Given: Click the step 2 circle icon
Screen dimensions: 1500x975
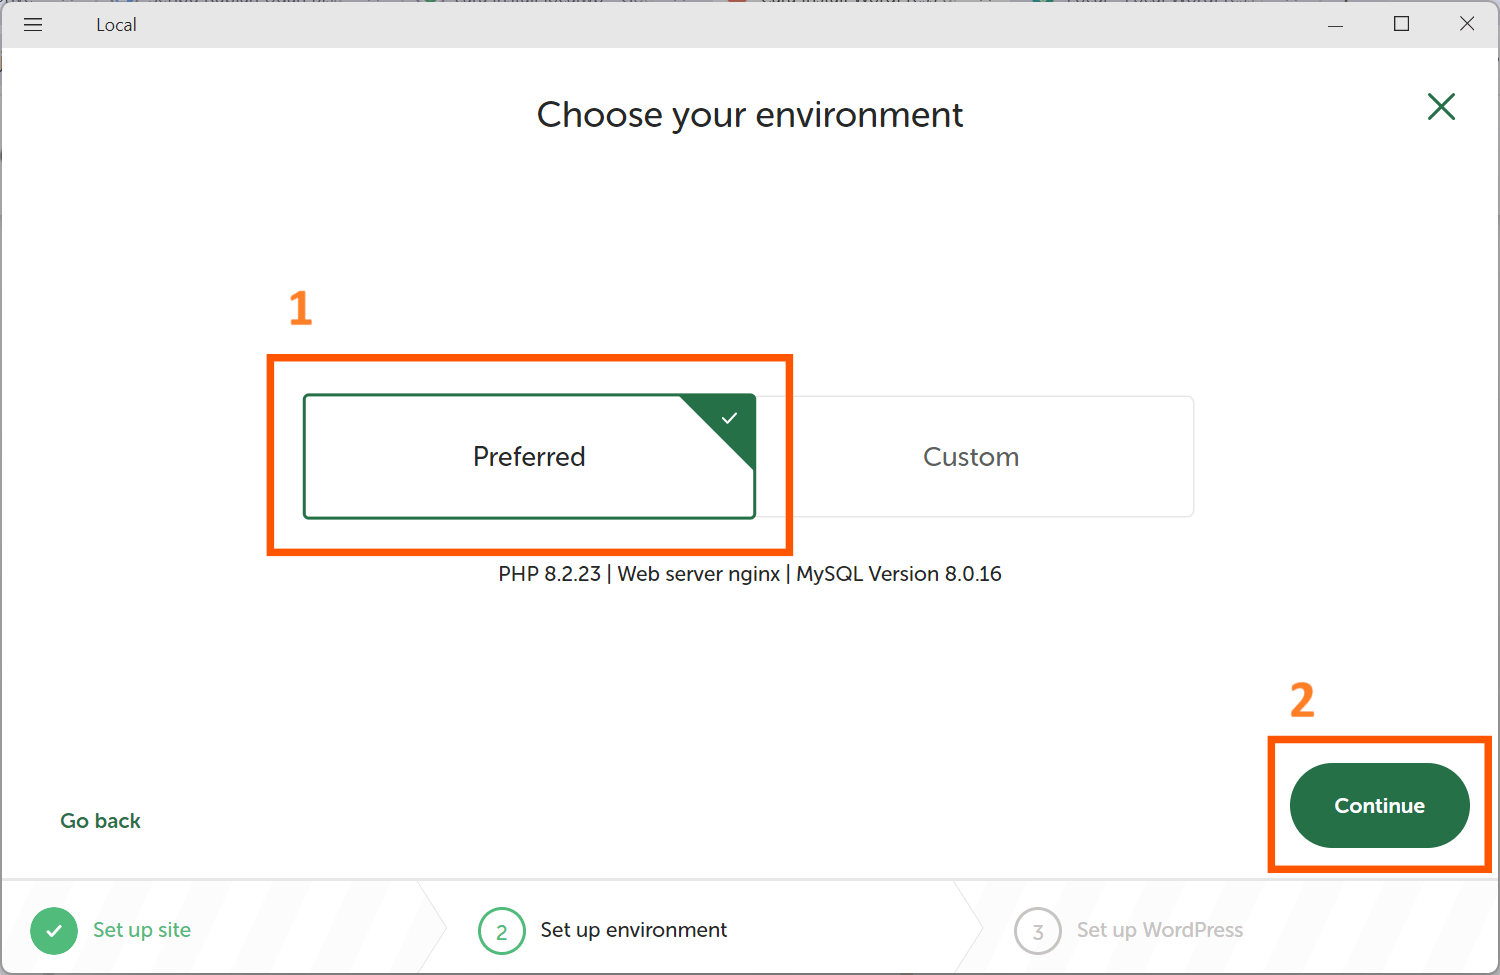Looking at the screenshot, I should pos(502,931).
